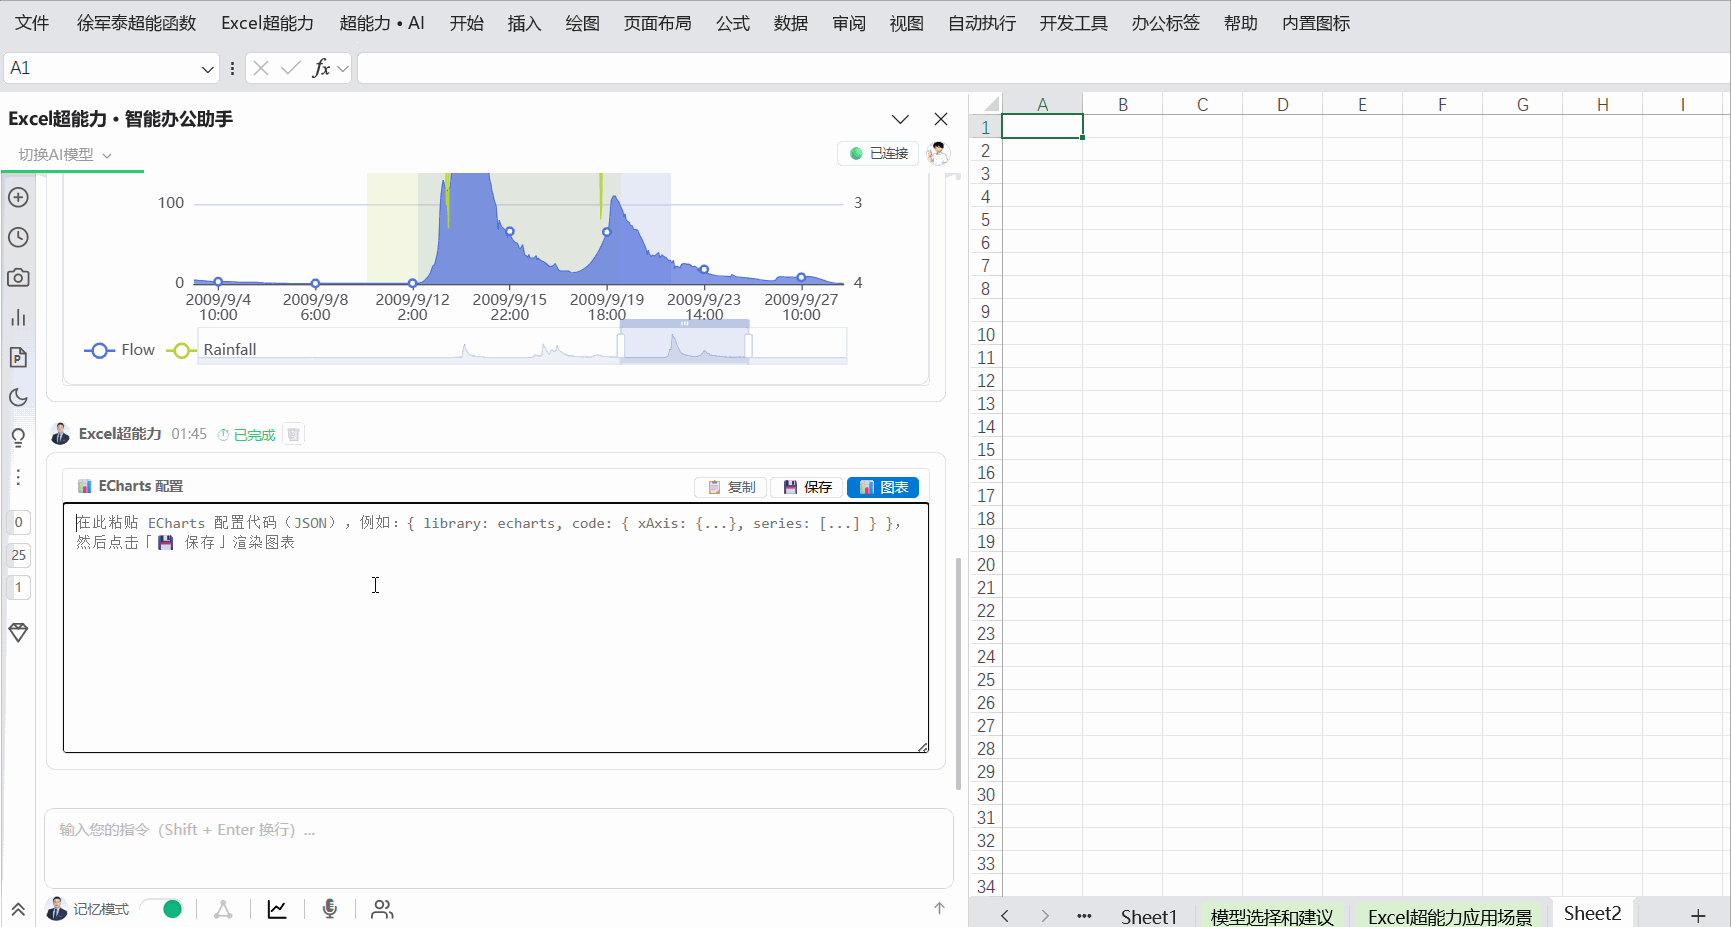1731x927 pixels.
Task: Close the assistant panel
Action: click(941, 119)
